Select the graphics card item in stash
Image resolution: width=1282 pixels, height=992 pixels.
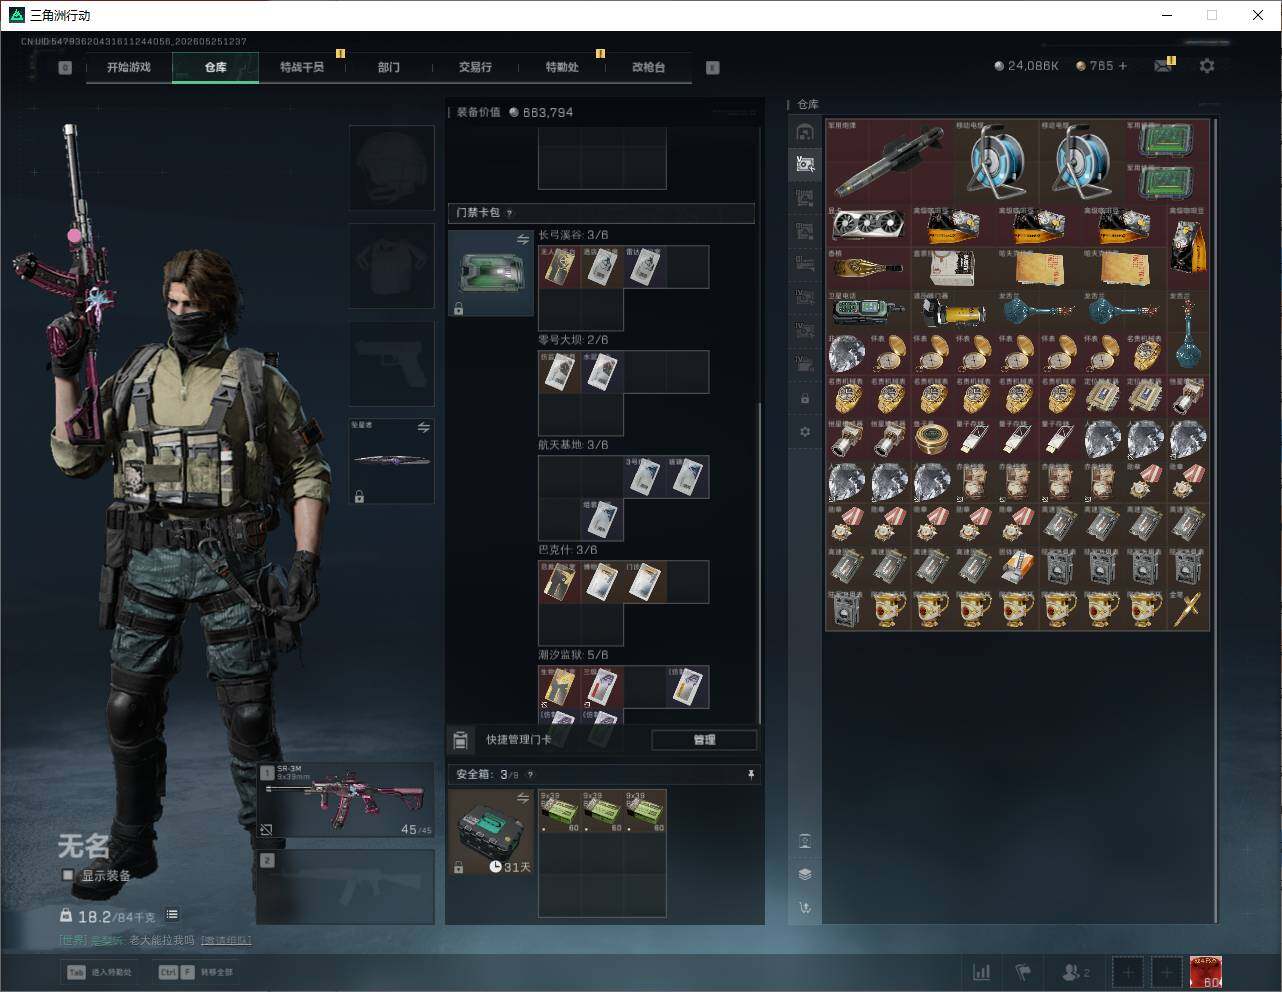[868, 226]
